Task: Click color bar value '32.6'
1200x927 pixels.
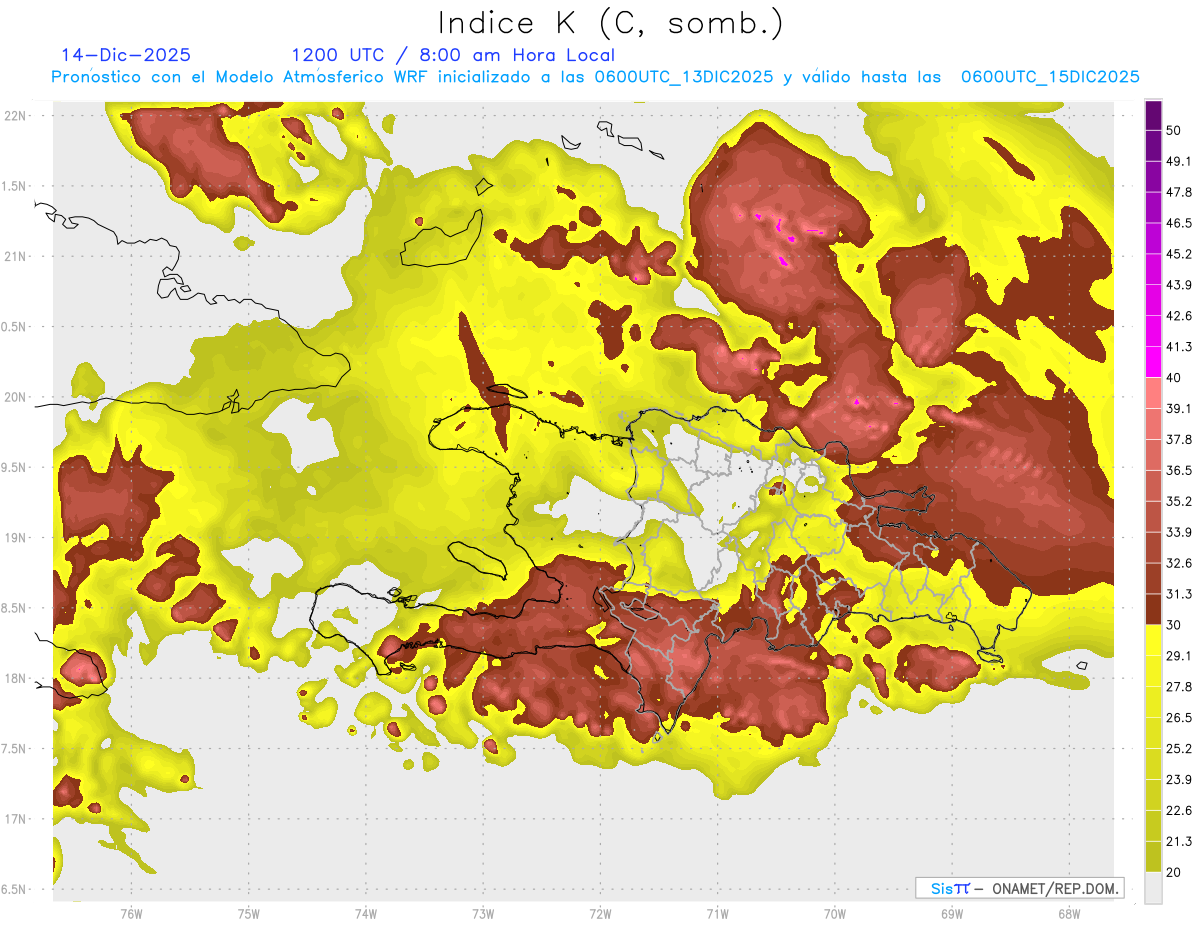Action: pyautogui.click(x=1179, y=563)
